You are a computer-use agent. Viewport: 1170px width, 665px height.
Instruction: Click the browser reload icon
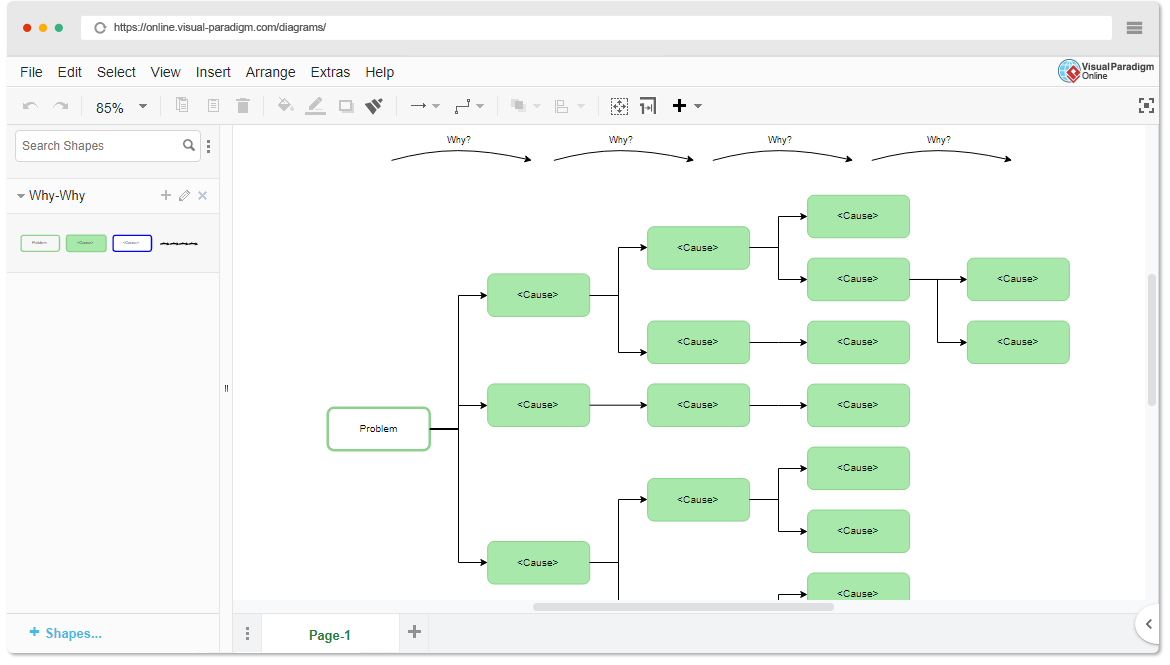(x=100, y=28)
